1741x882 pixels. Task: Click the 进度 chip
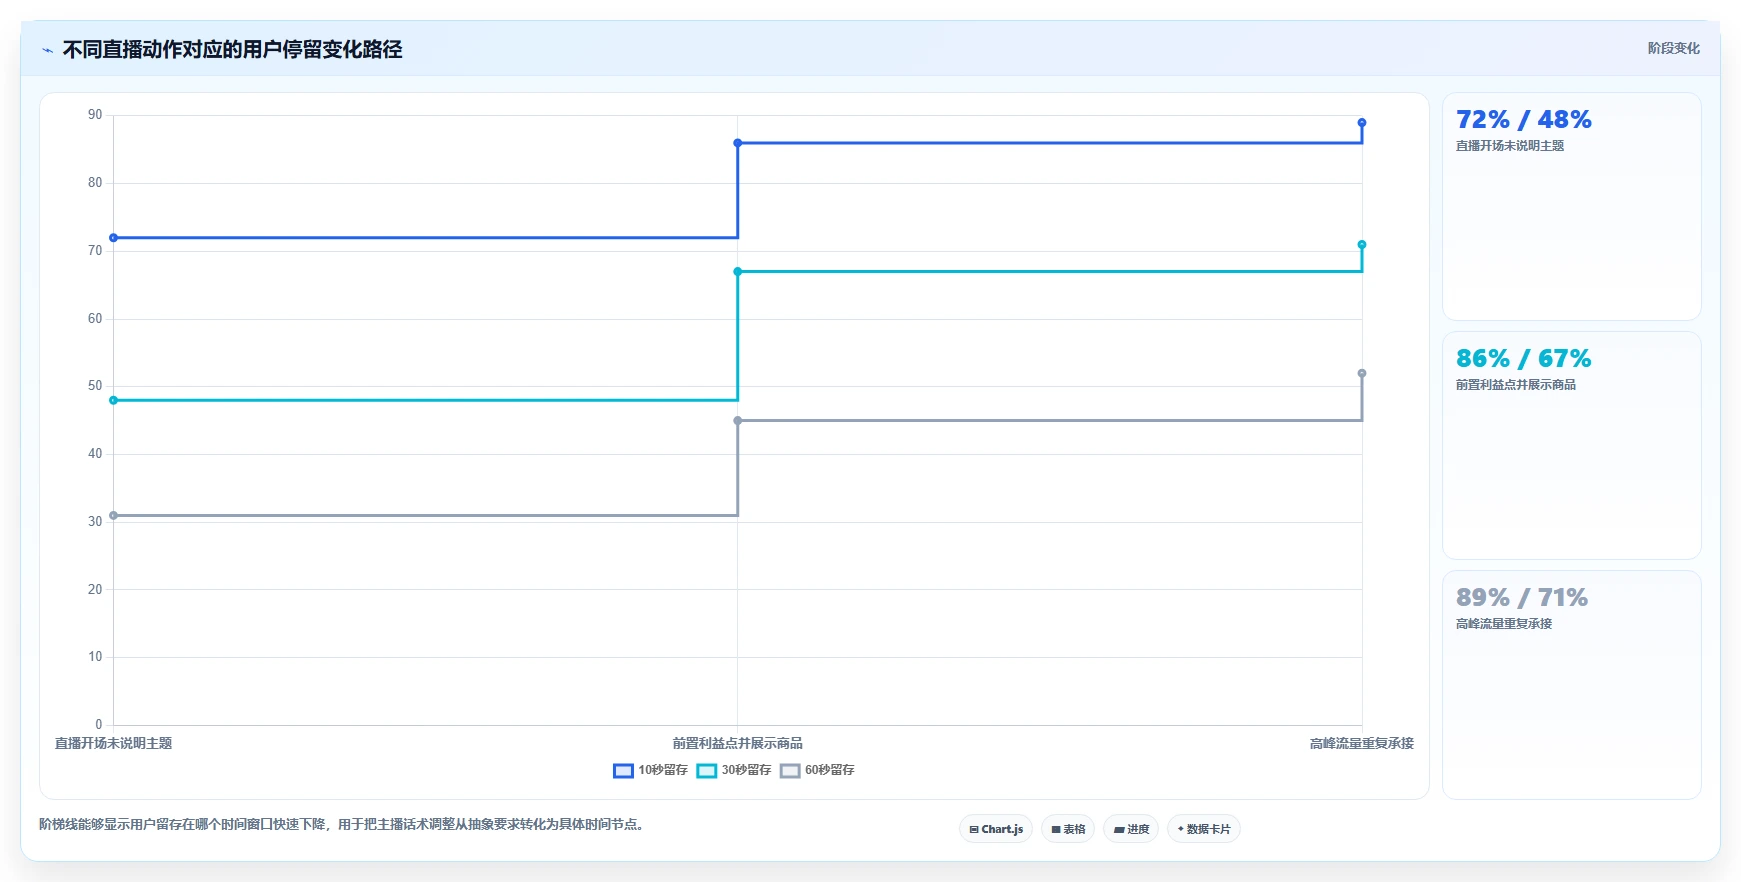coord(1131,829)
